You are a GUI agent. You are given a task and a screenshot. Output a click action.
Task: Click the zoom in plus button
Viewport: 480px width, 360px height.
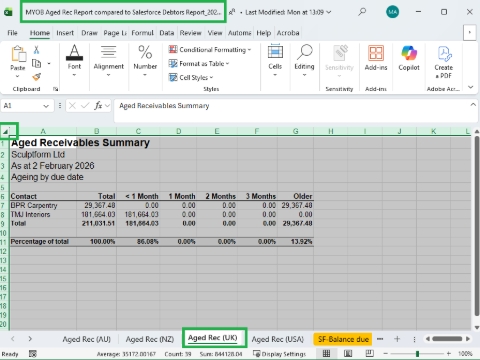click(x=449, y=353)
